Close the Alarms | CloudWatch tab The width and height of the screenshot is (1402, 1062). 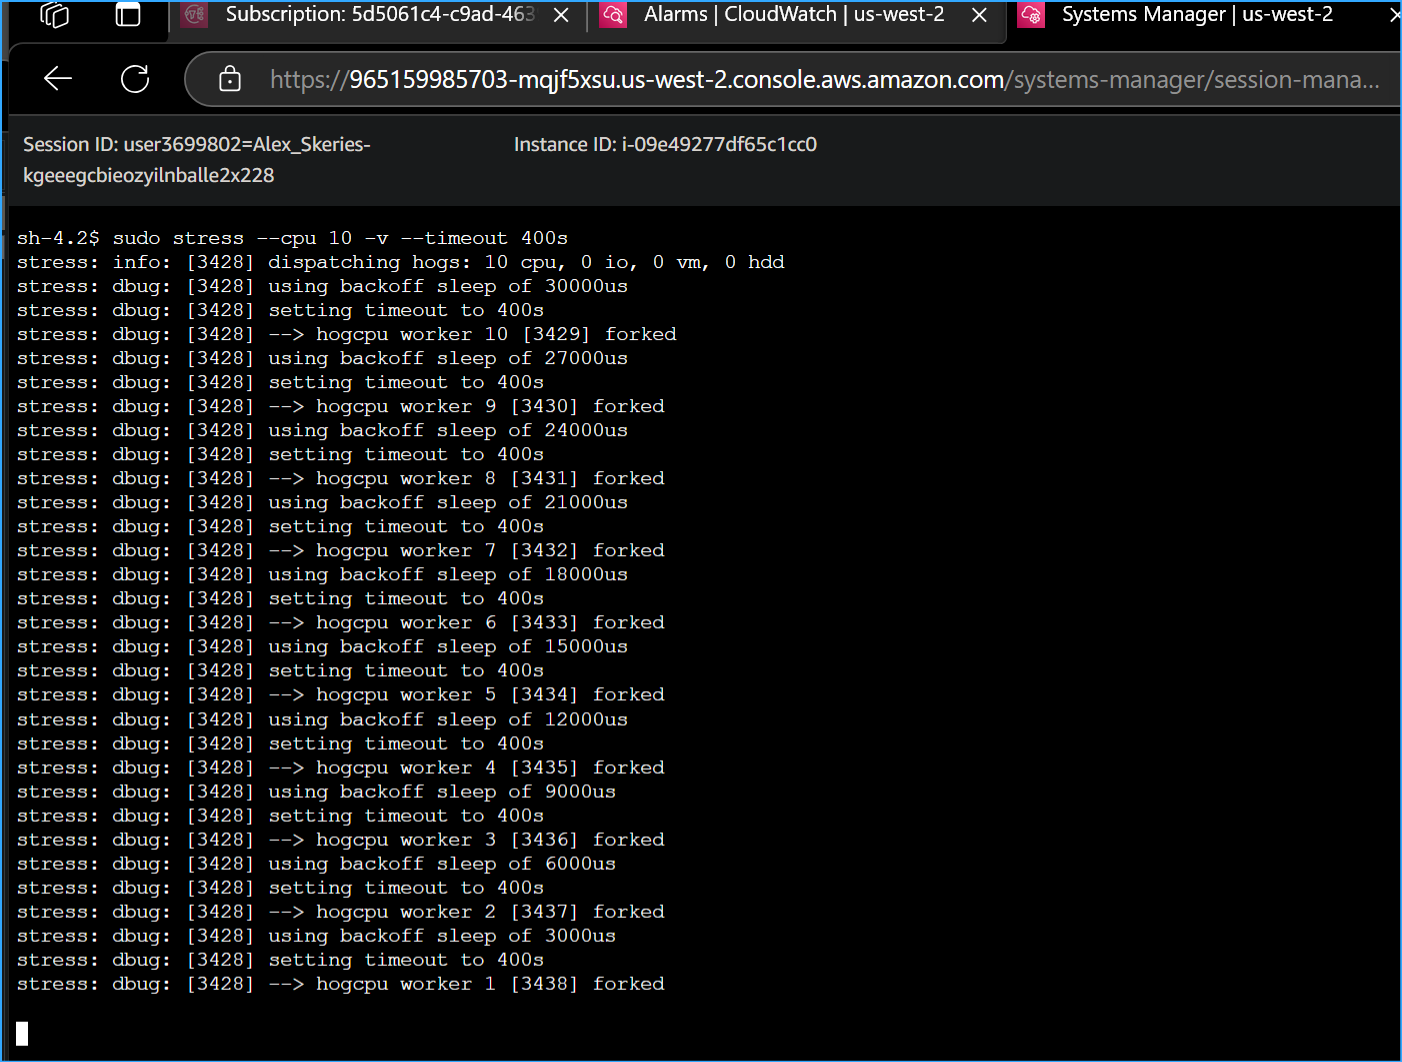point(979,15)
